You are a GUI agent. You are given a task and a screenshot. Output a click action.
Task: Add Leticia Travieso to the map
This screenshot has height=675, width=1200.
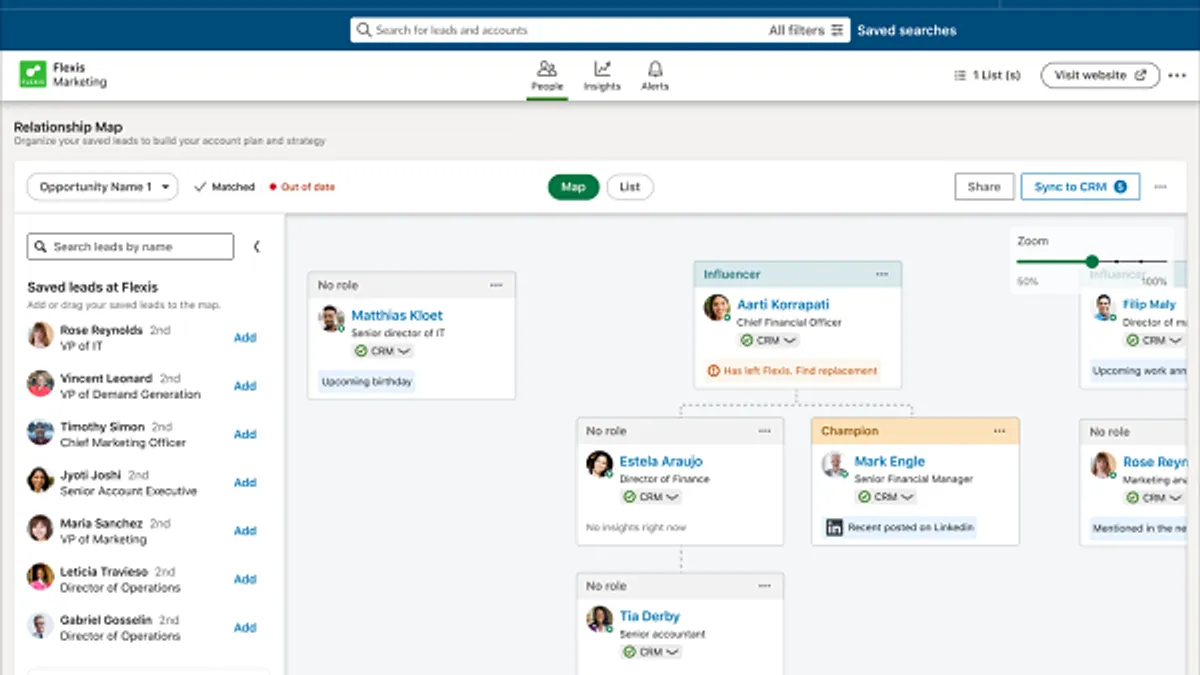pyautogui.click(x=245, y=580)
